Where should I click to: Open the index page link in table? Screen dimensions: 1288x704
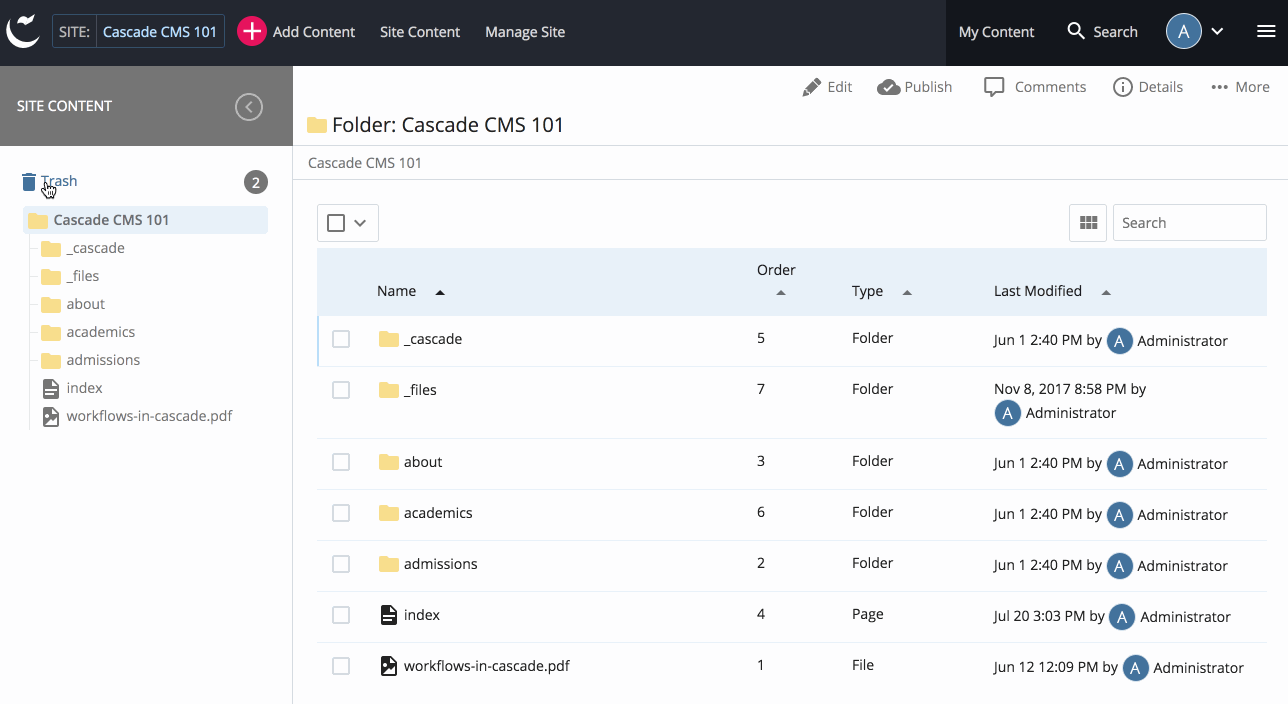tap(422, 615)
